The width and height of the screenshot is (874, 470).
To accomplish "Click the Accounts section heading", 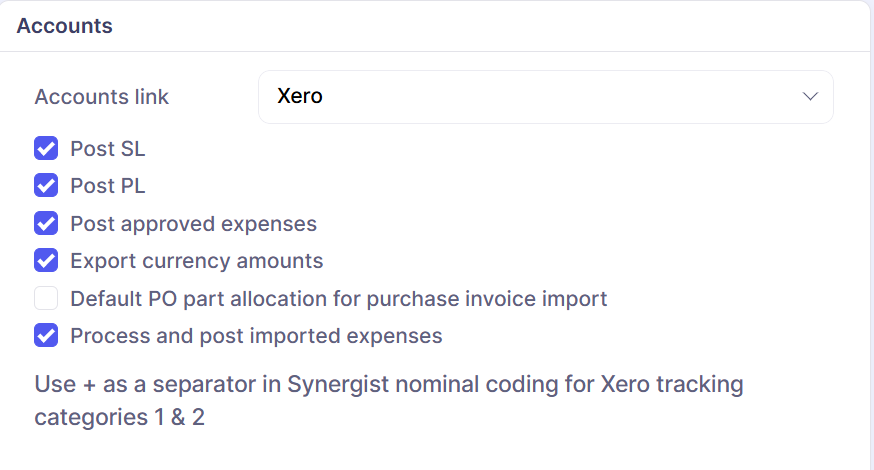I will click(x=64, y=26).
